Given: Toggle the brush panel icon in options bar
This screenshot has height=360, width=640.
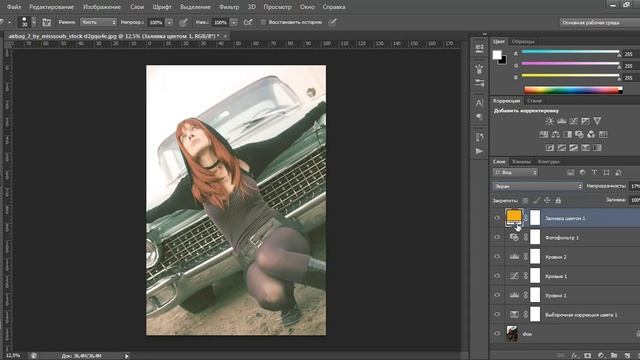Looking at the screenshot, I should click(47, 22).
